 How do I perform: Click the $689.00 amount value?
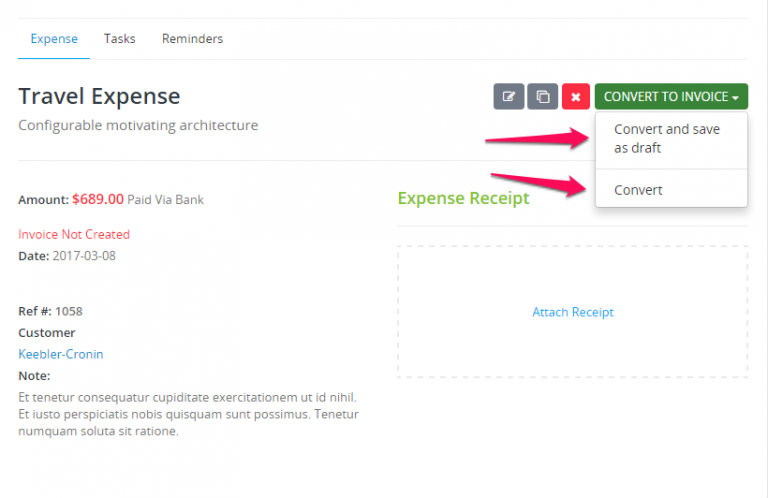coord(98,199)
